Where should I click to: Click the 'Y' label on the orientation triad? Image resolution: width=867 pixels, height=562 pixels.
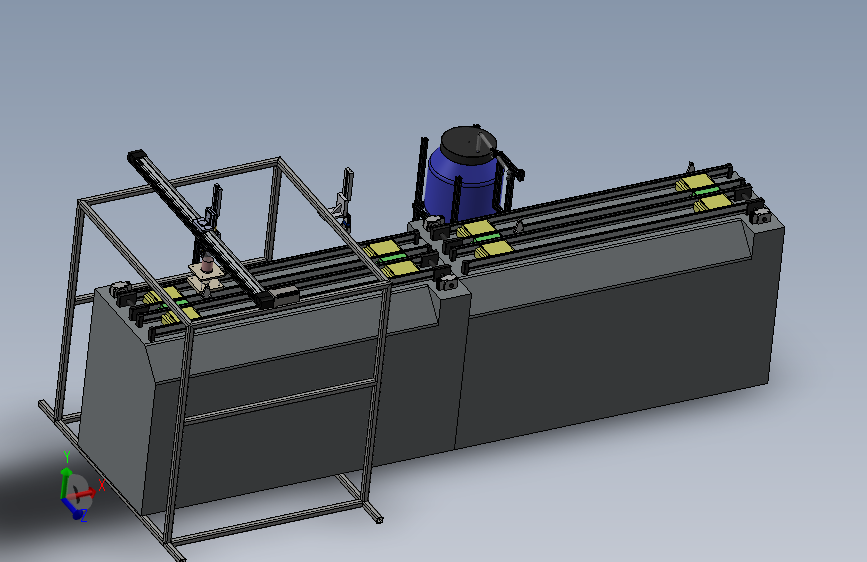(x=67, y=456)
